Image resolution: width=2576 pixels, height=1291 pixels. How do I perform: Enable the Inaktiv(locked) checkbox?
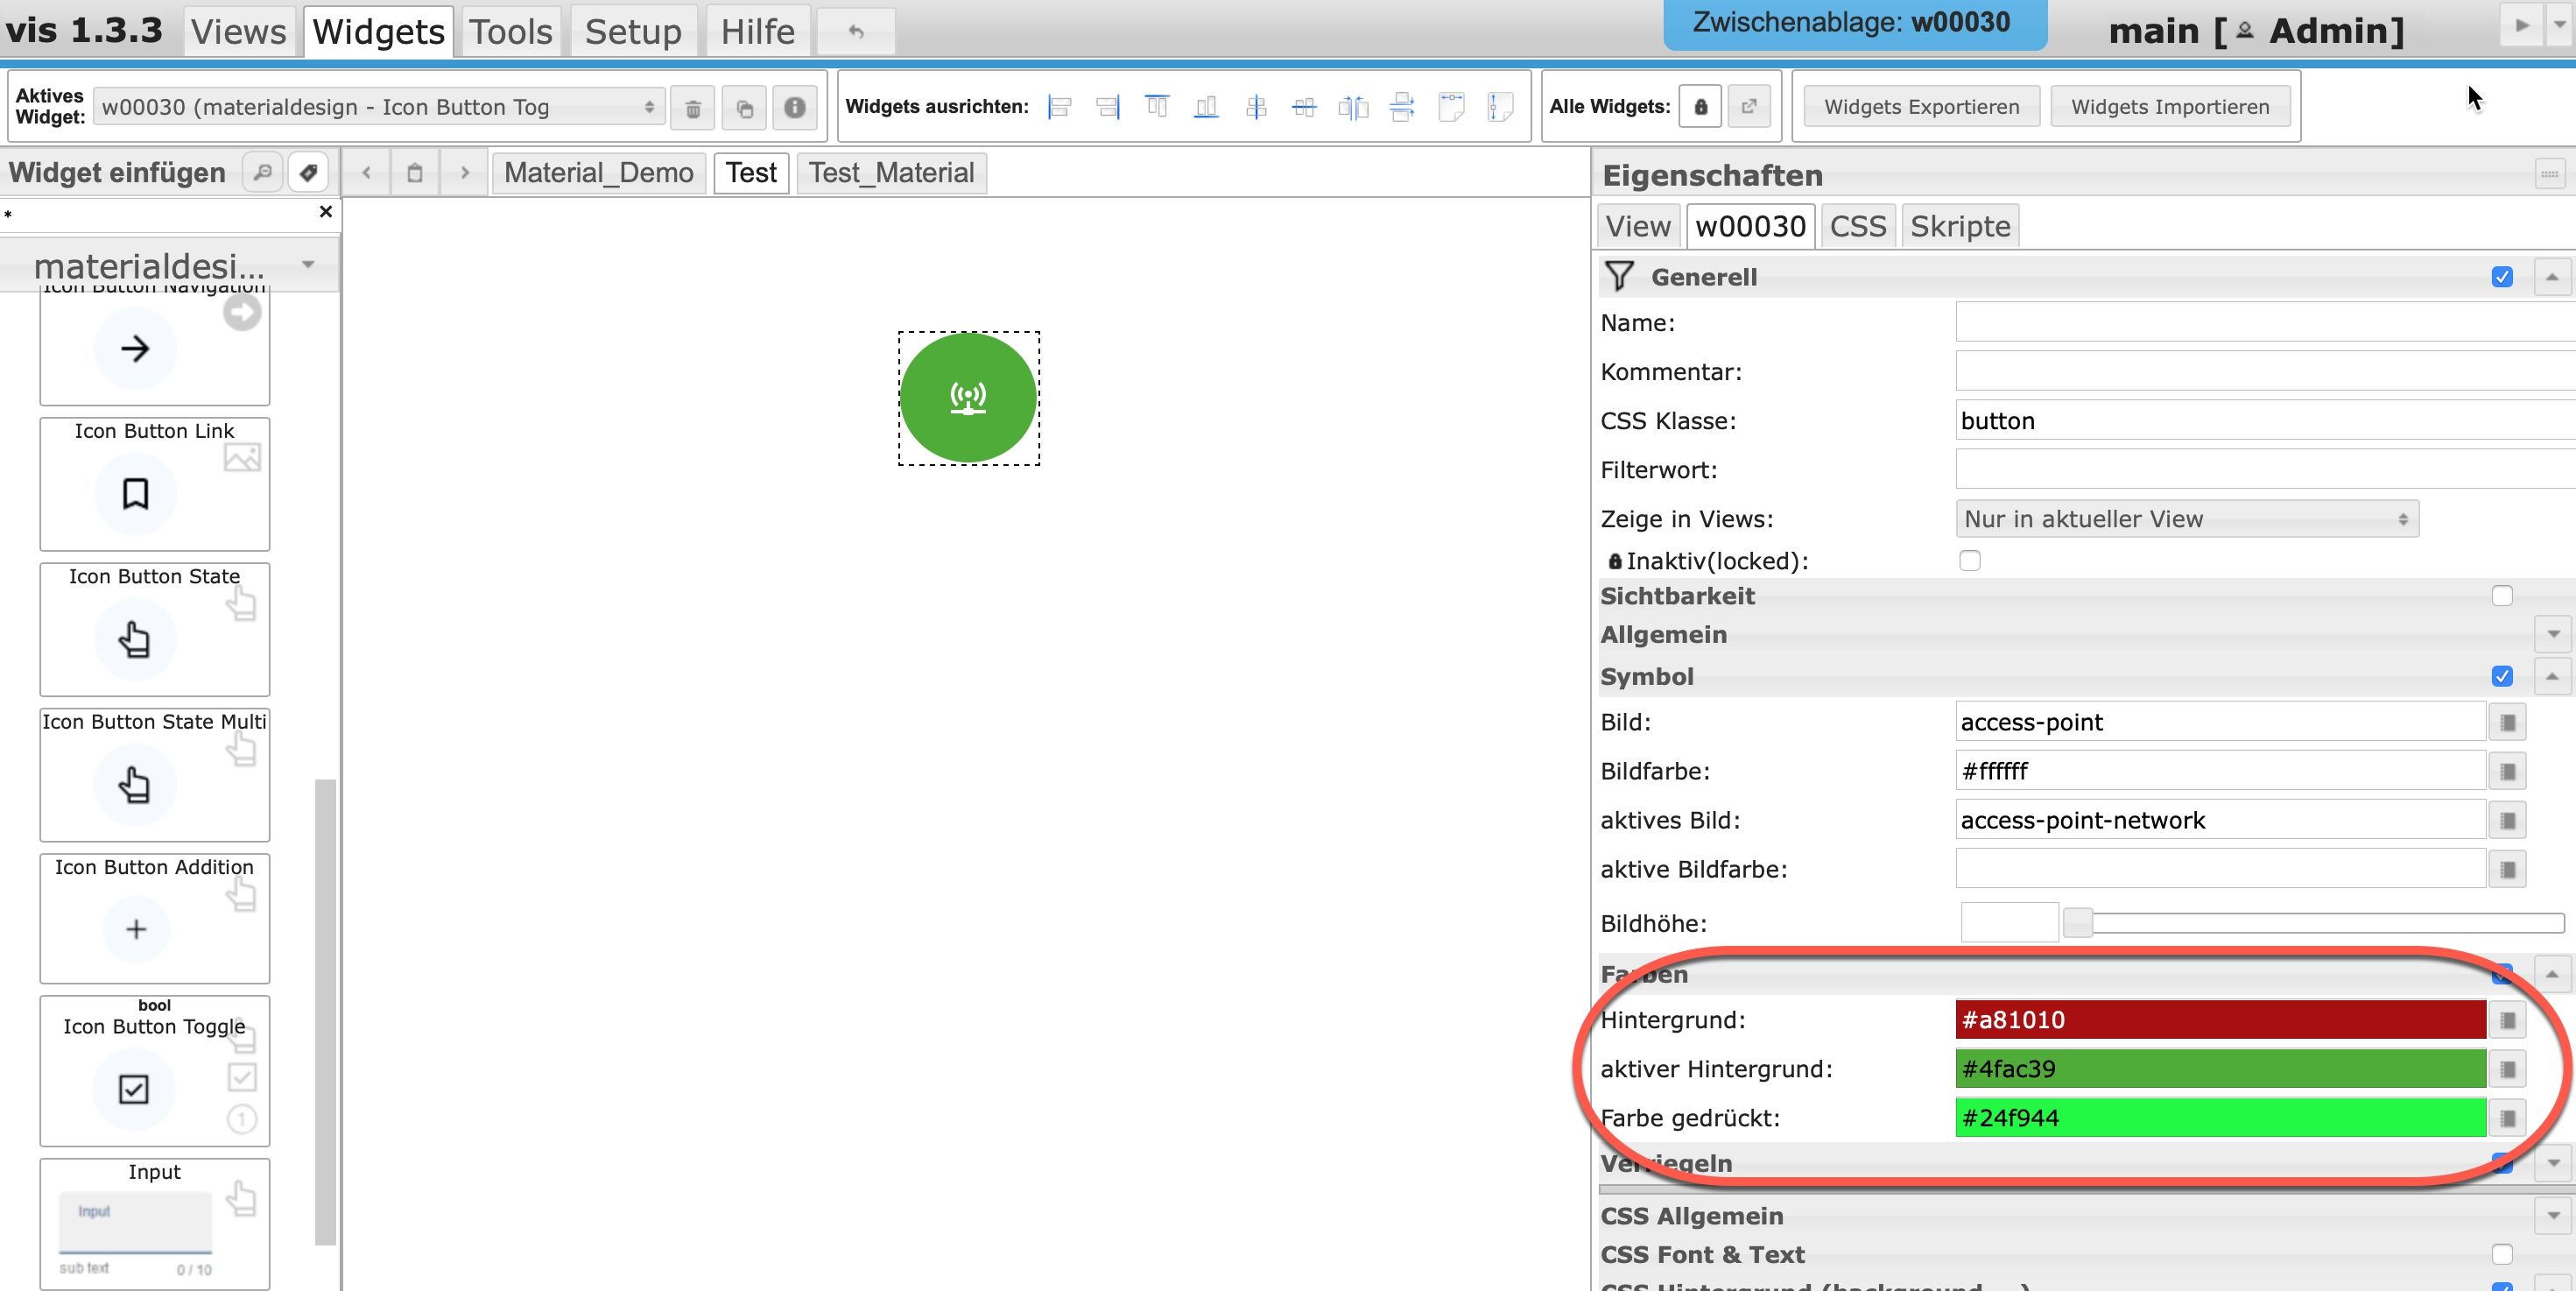pyautogui.click(x=1970, y=561)
